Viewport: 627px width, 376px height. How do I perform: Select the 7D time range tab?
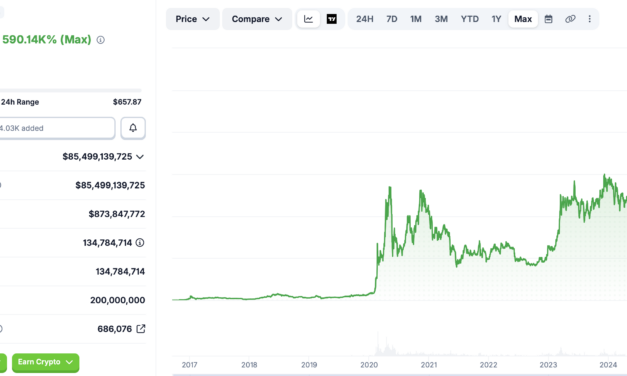392,19
